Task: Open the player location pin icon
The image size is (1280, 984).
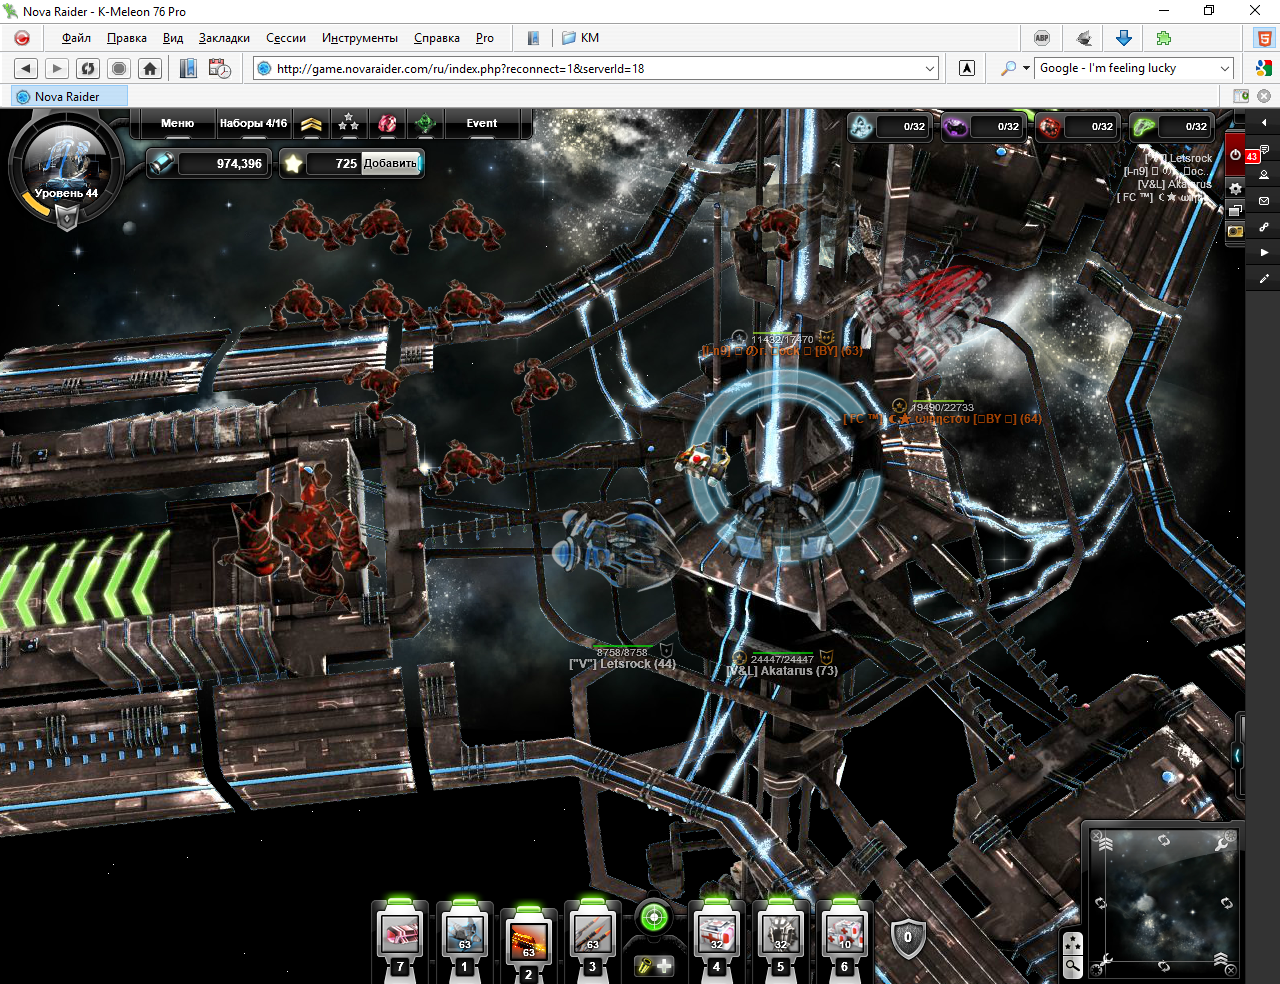Action: 1264,175
